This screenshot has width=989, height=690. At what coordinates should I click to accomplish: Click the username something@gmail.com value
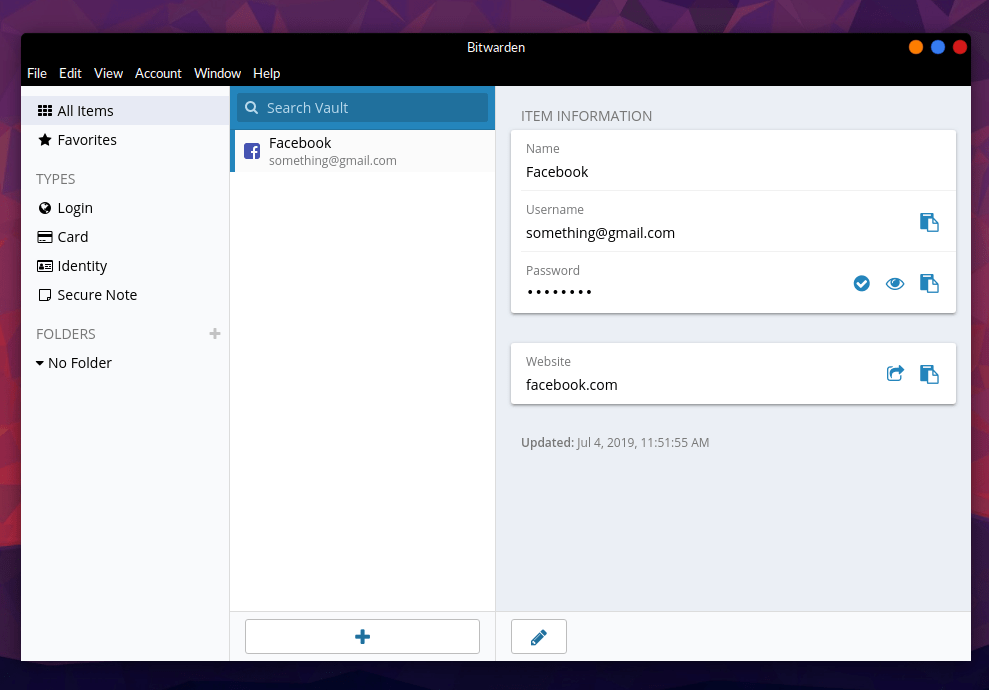600,233
